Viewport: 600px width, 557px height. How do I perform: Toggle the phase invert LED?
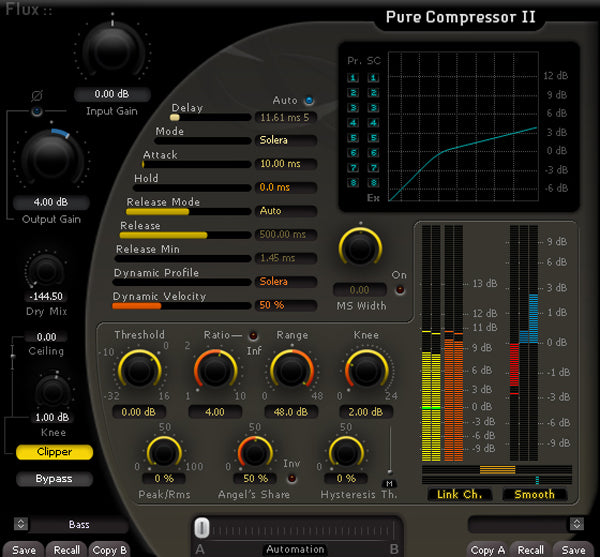click(37, 112)
